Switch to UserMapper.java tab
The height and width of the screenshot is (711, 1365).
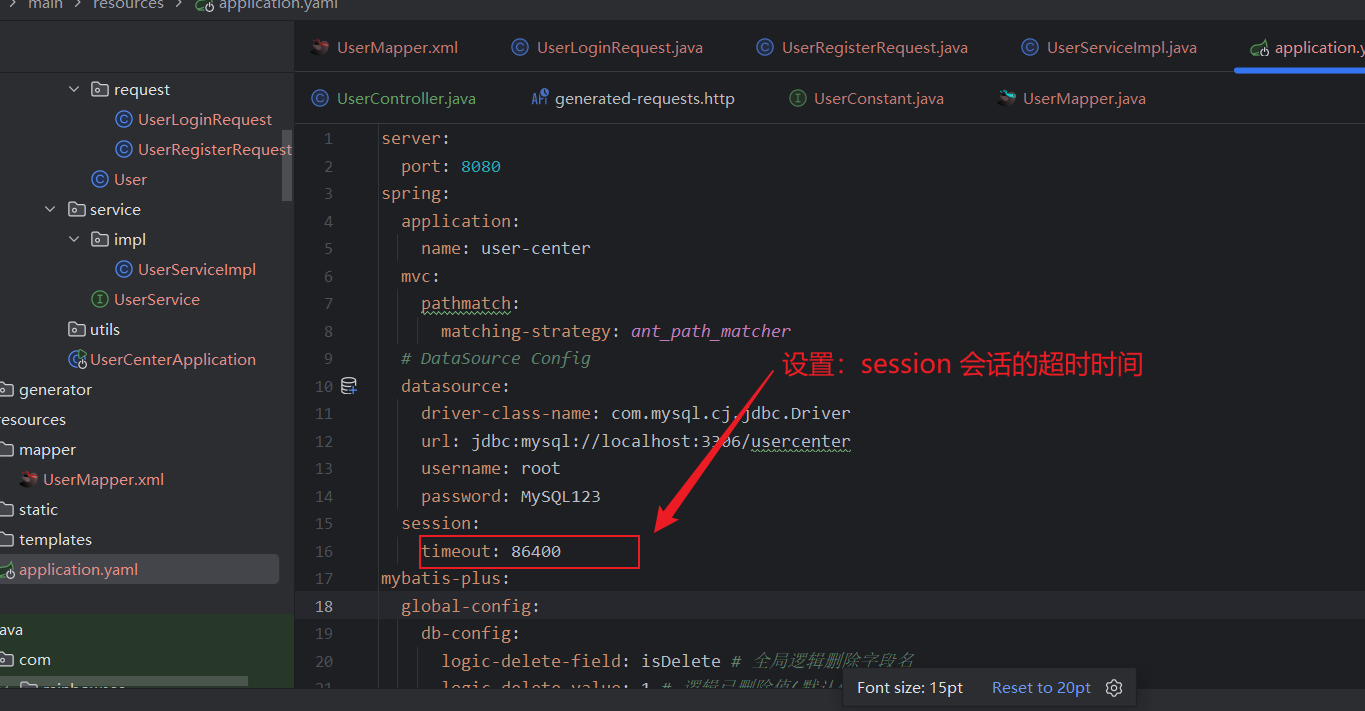pos(1072,98)
